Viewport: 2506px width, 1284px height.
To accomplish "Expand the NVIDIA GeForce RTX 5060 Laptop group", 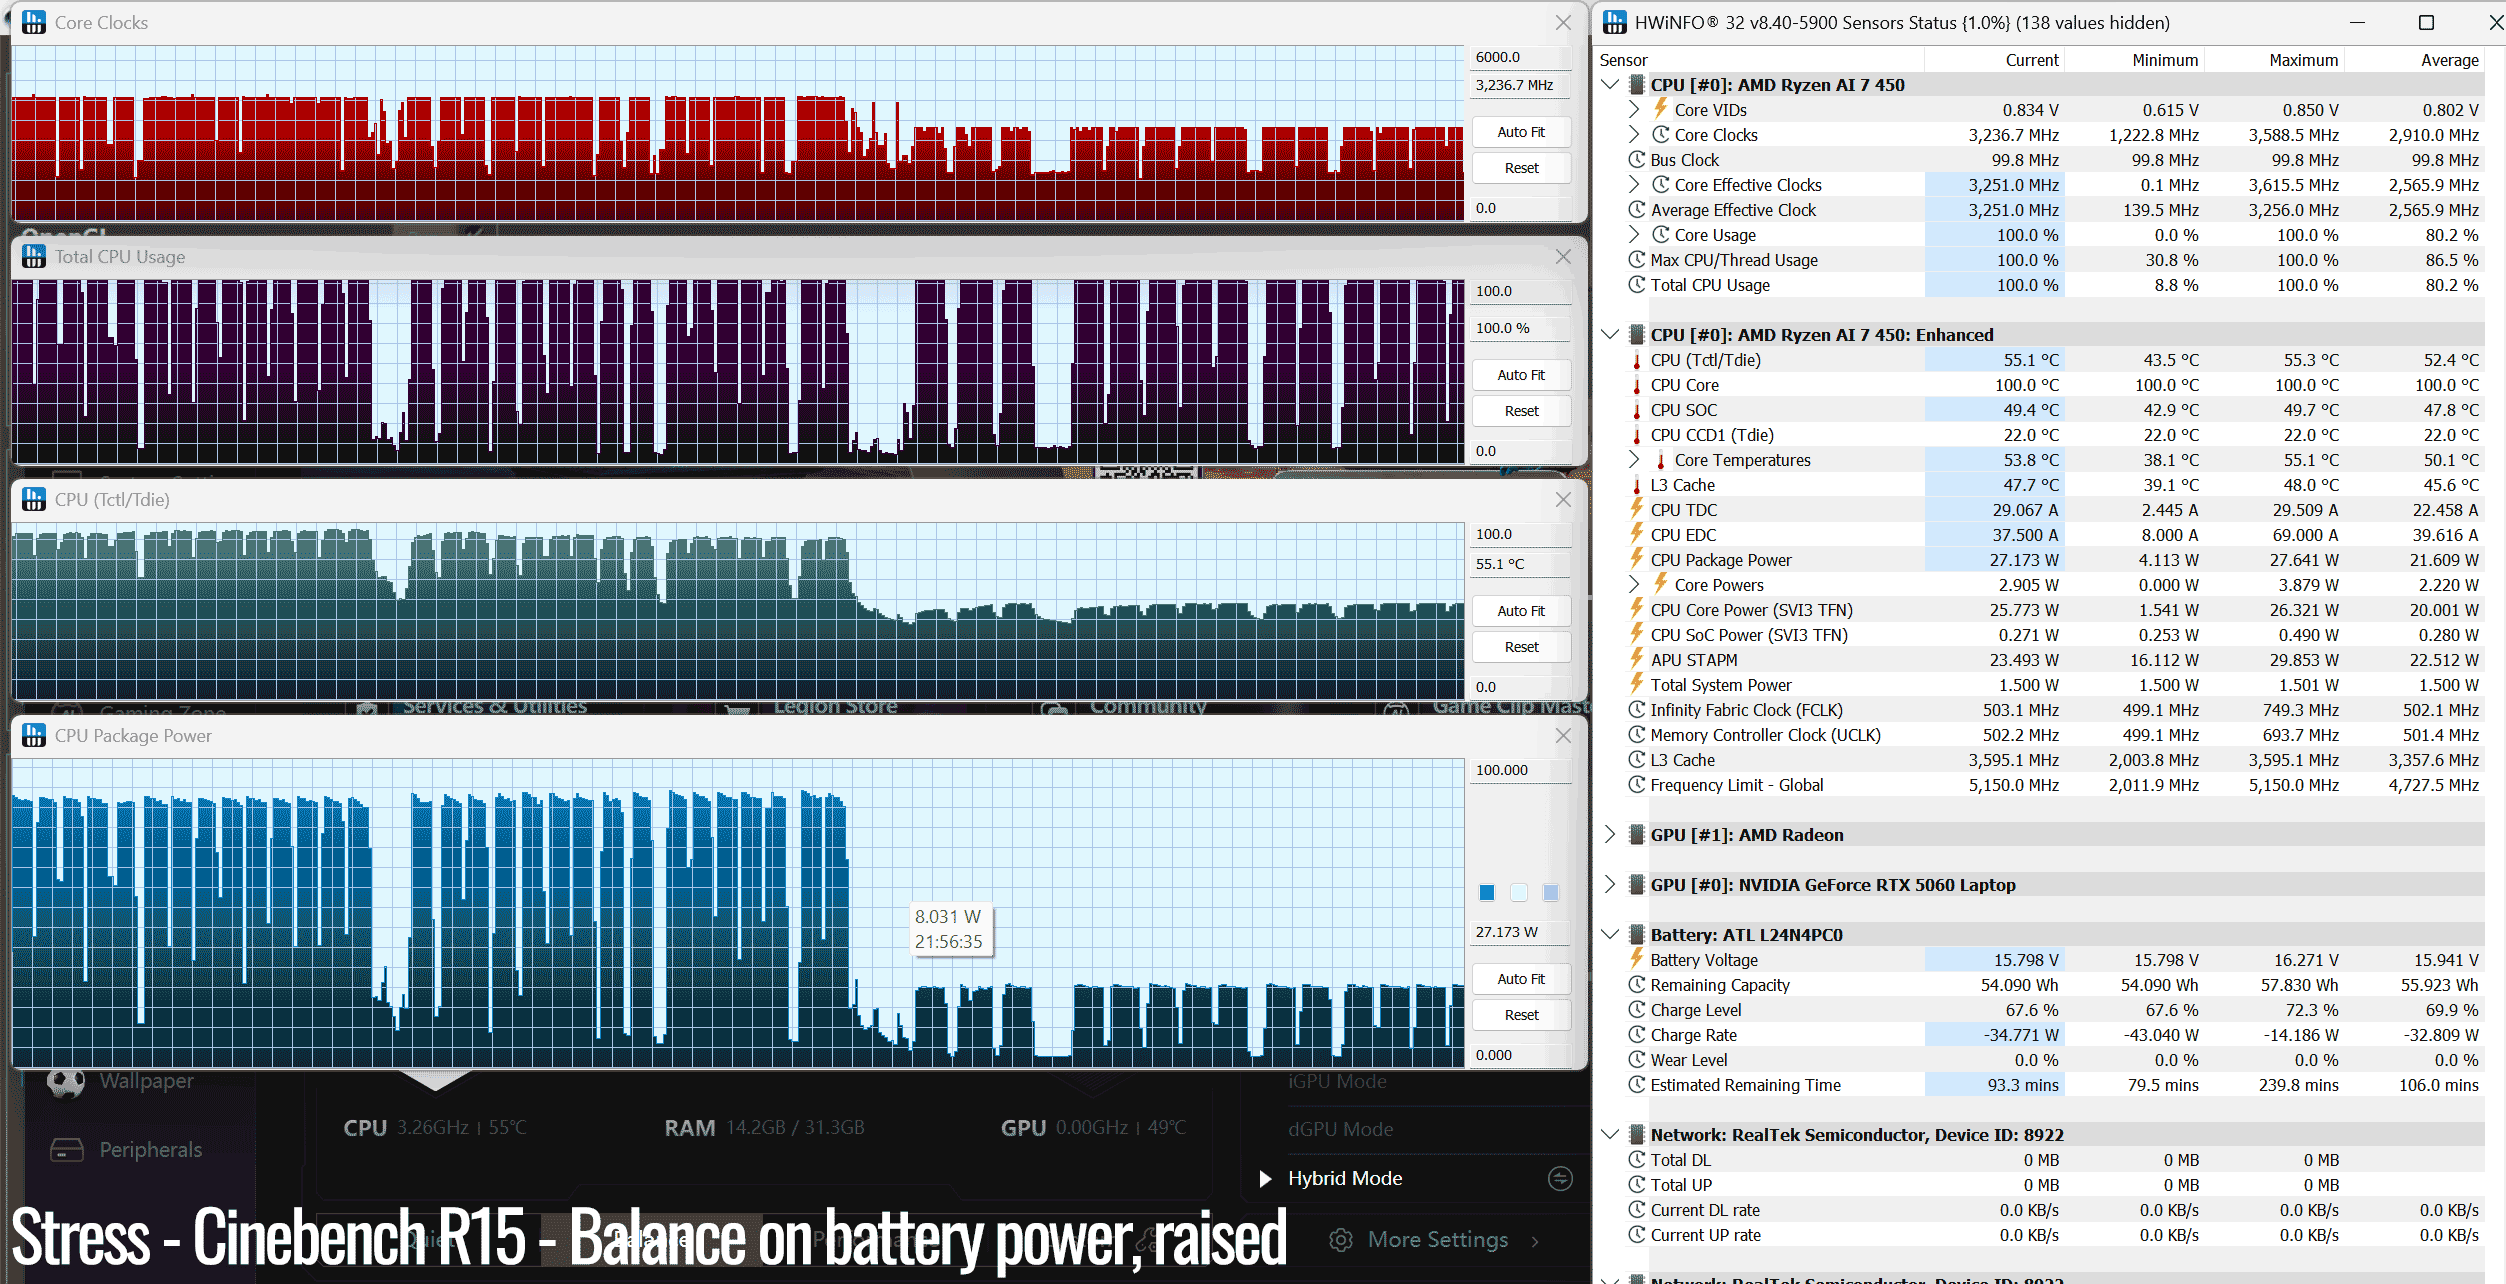I will pyautogui.click(x=1610, y=885).
